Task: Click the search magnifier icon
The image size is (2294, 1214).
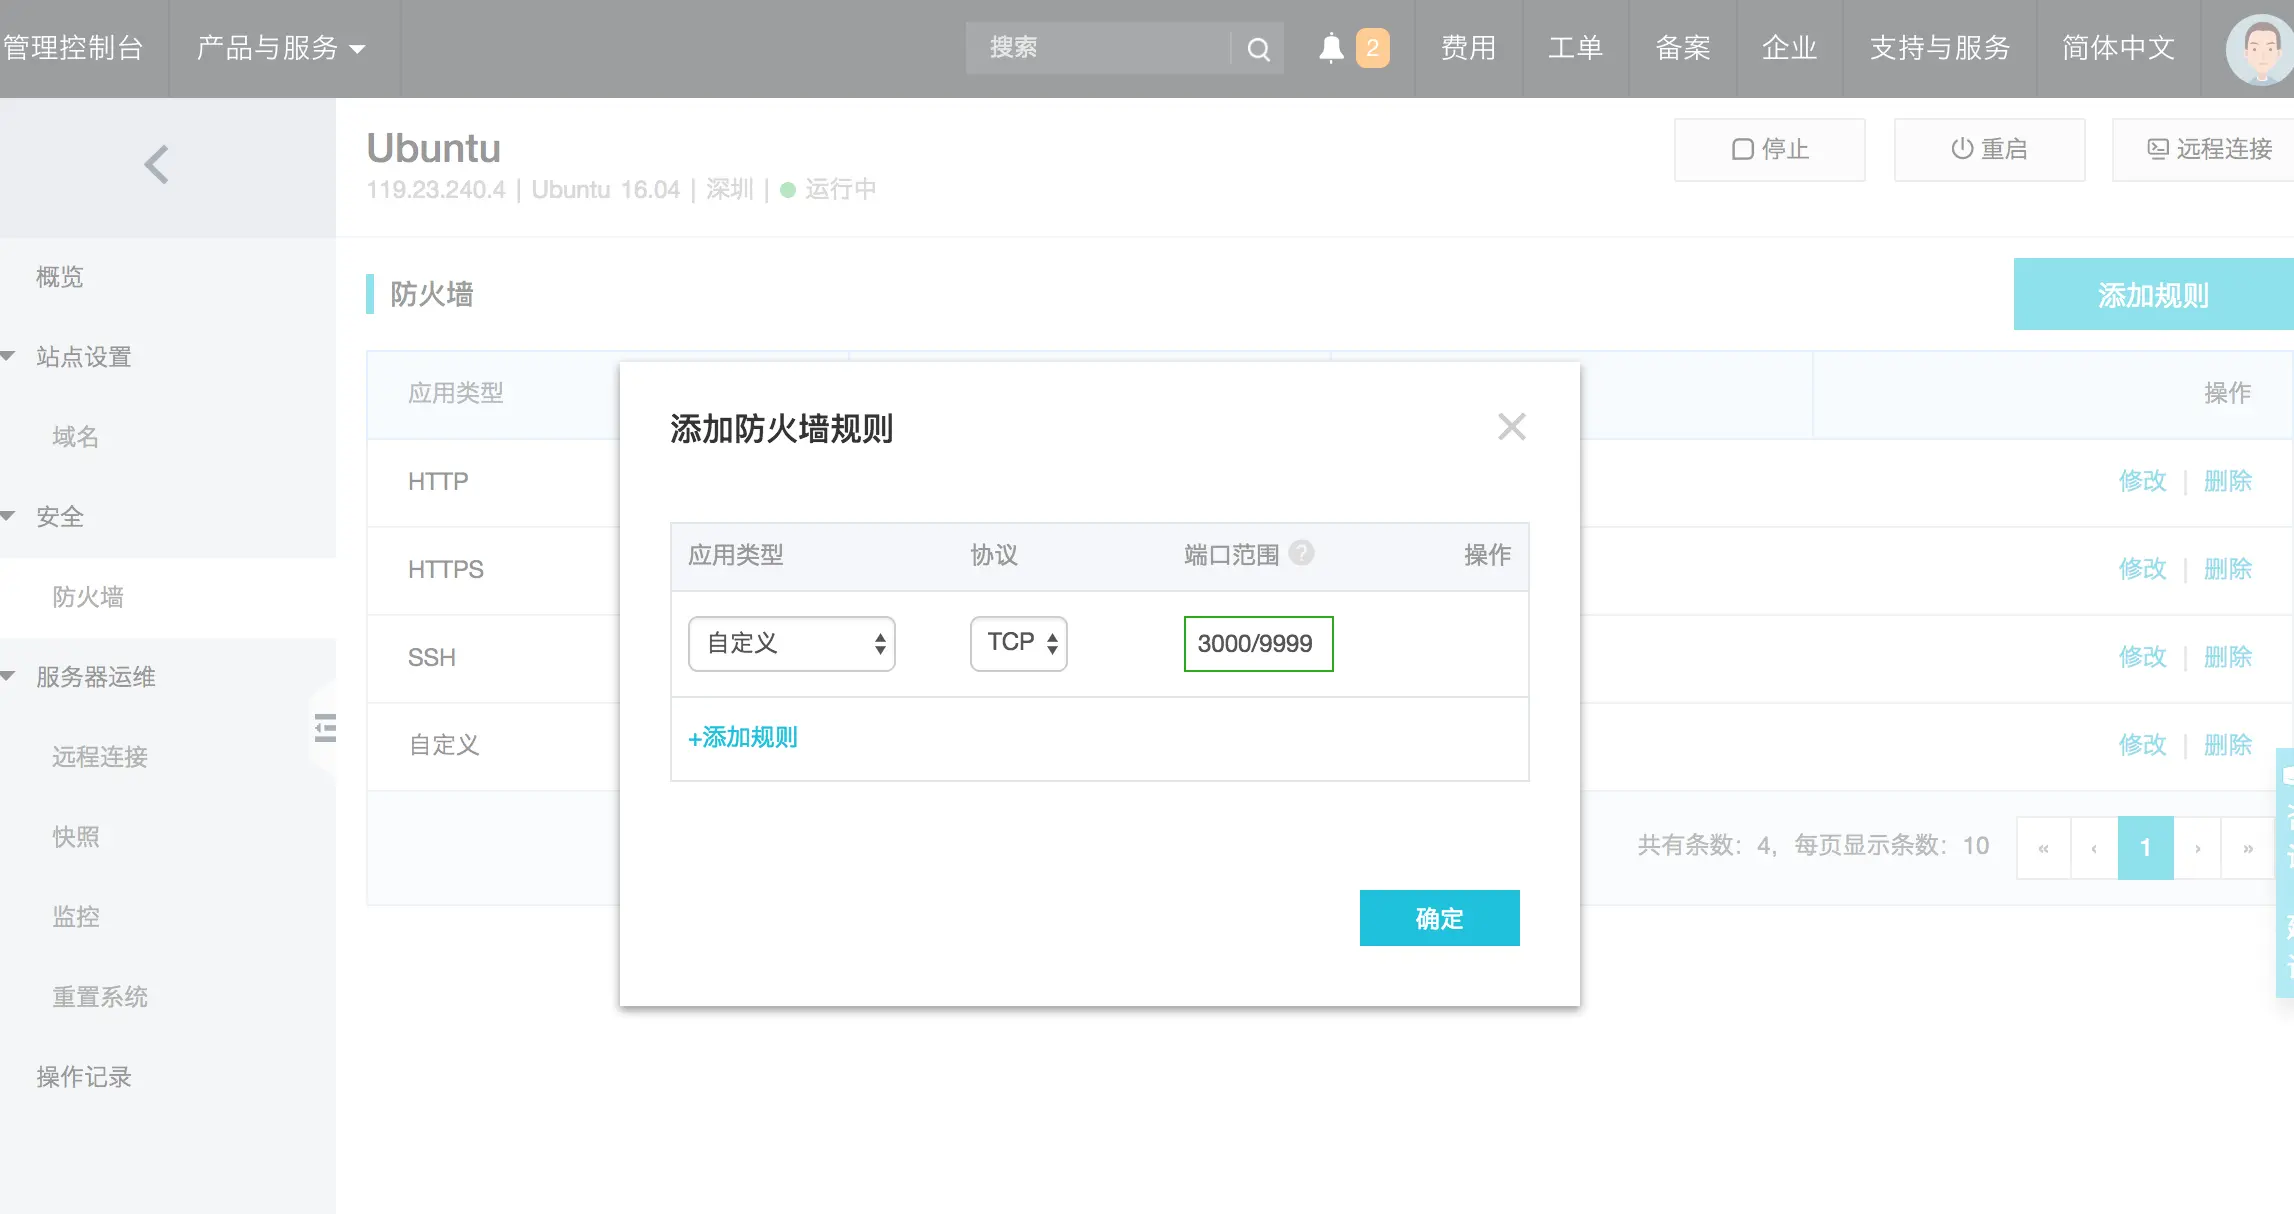Action: 1258,48
